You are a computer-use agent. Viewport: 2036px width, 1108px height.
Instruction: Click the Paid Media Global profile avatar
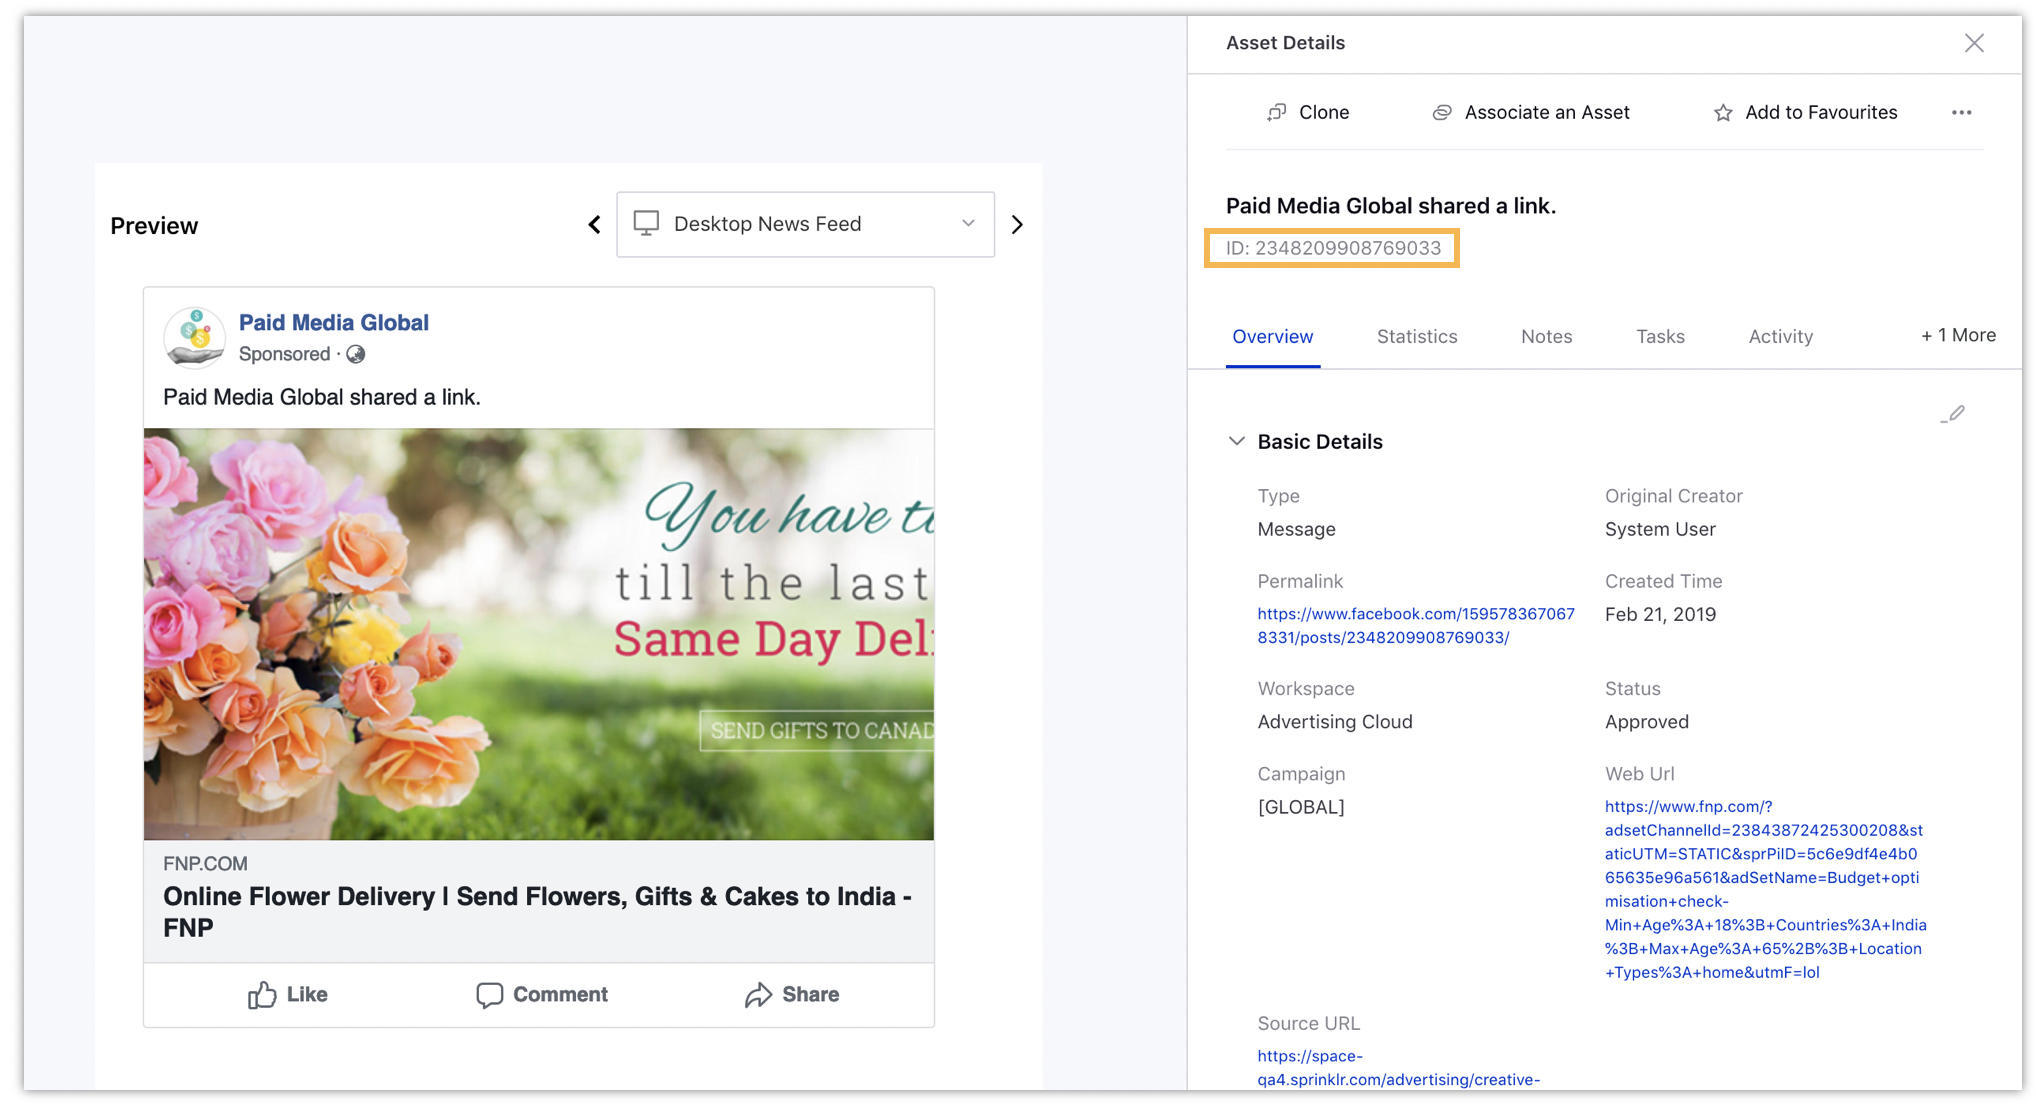(x=194, y=338)
